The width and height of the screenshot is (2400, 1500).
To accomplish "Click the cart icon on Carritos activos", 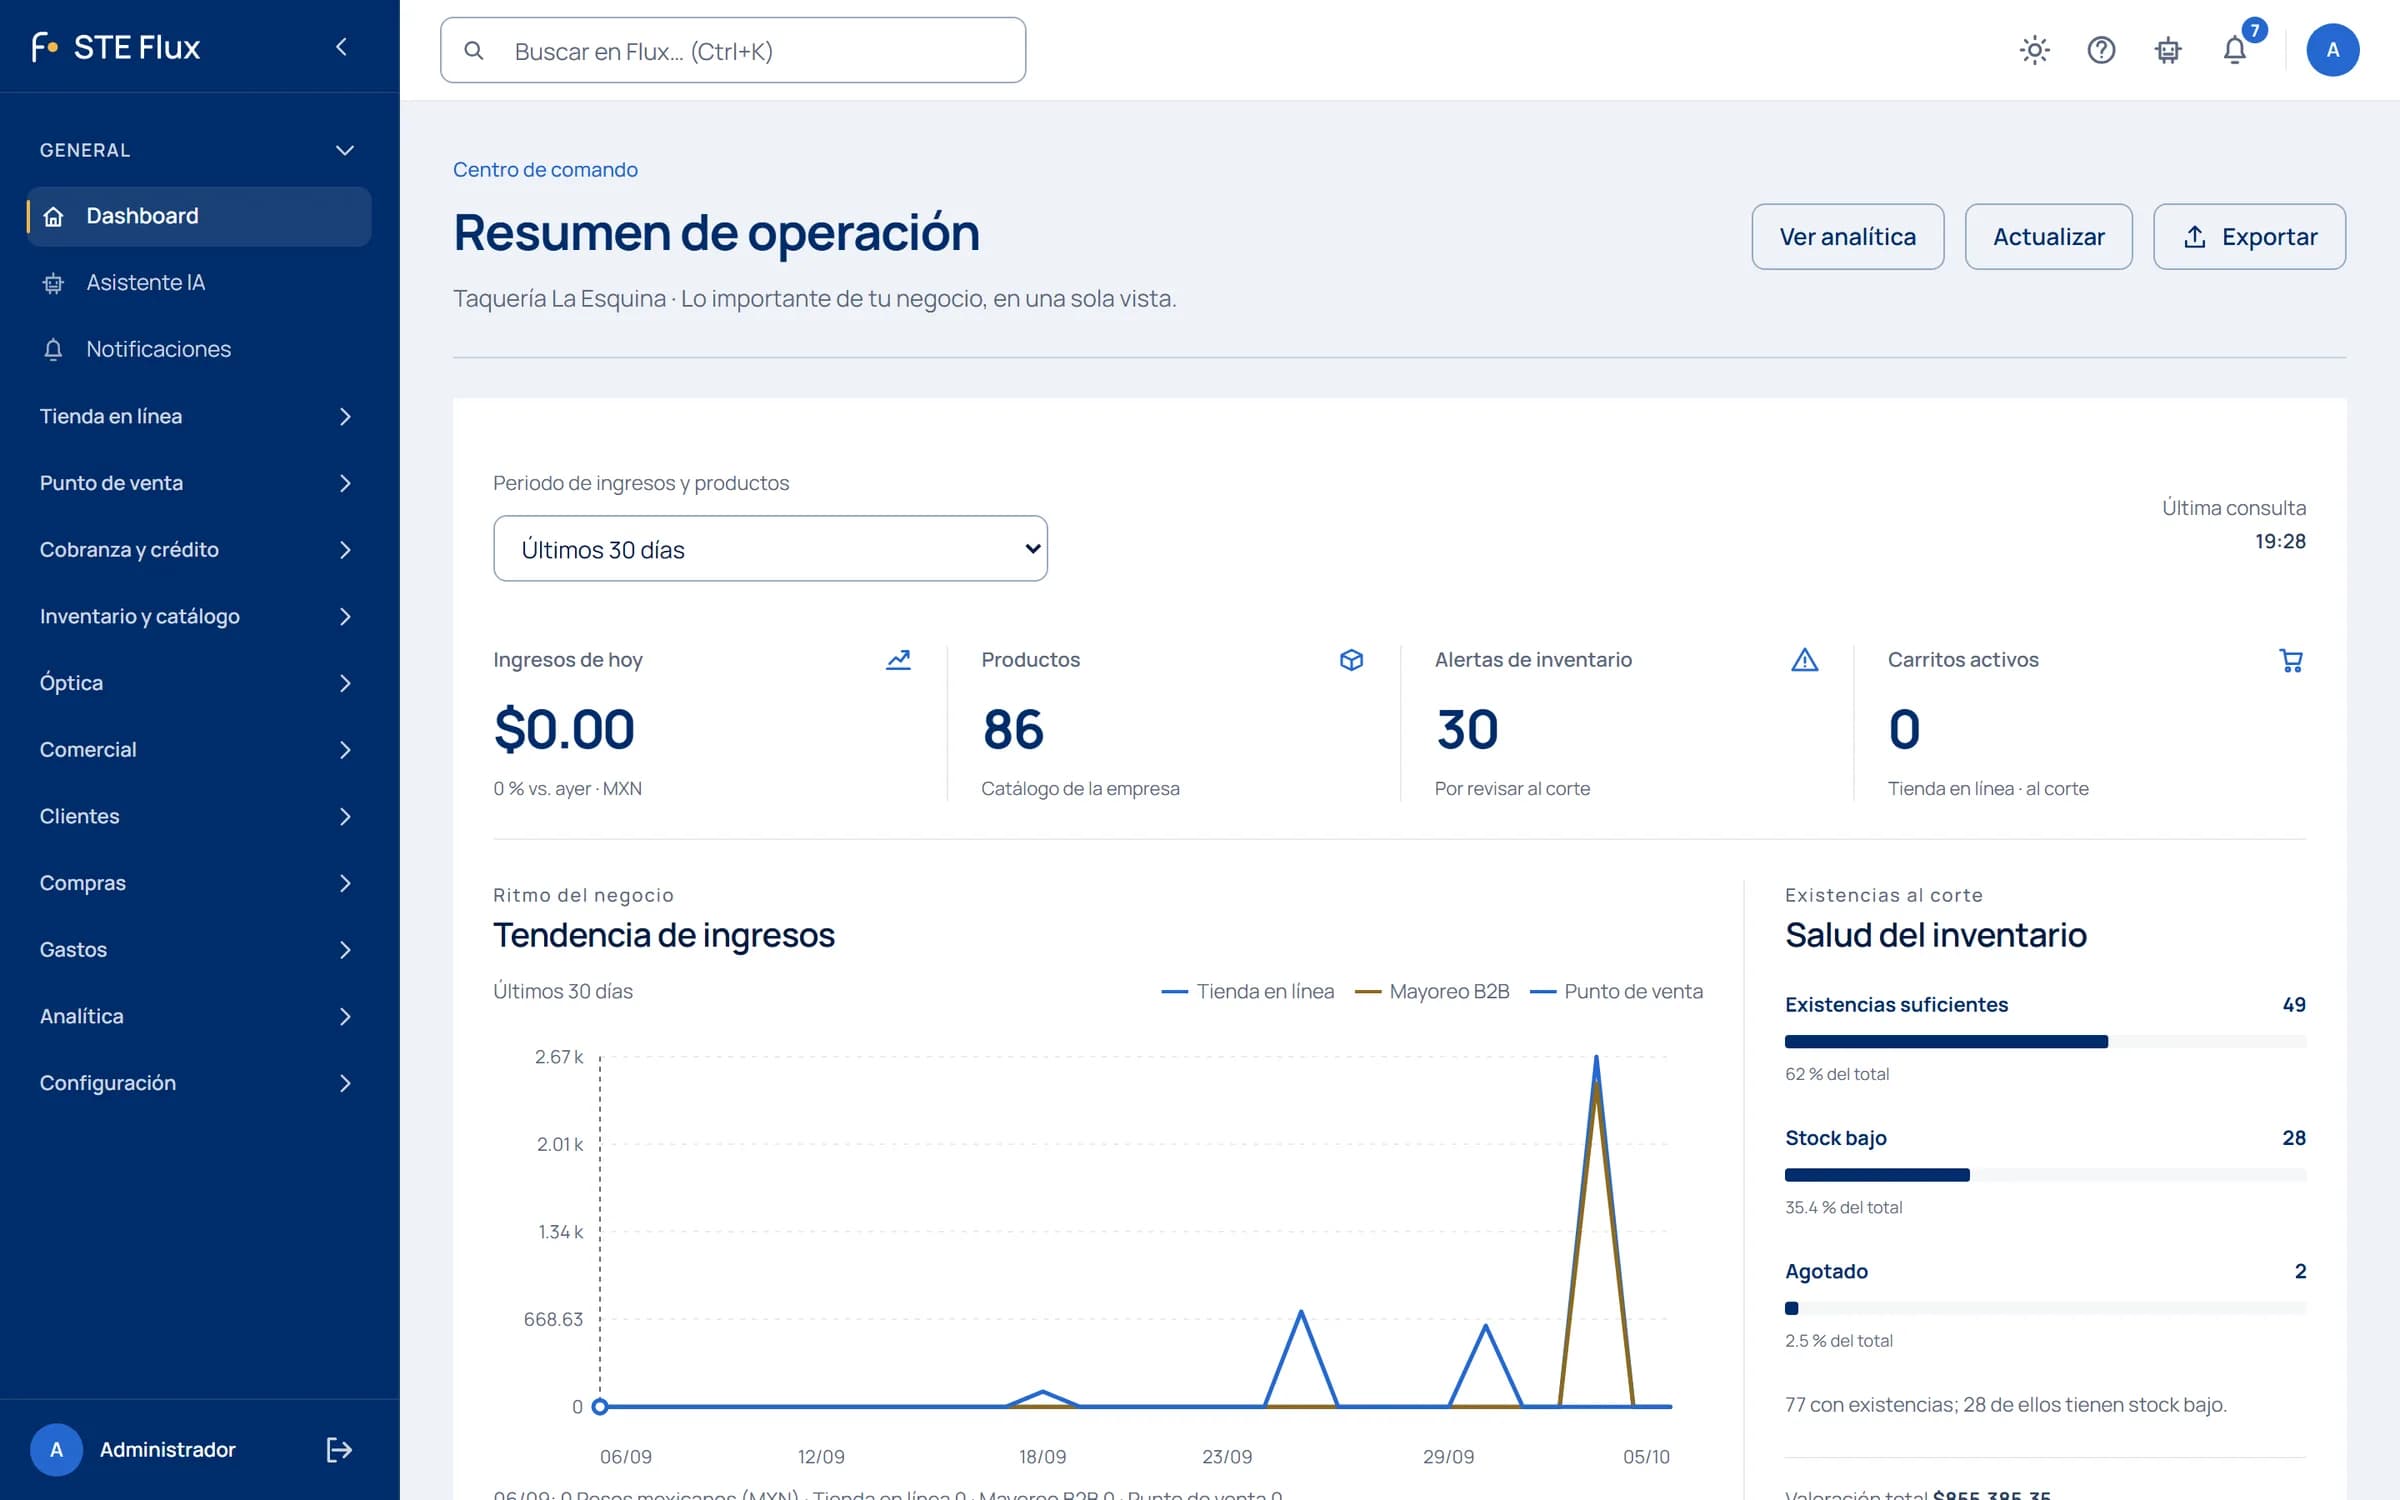I will pyautogui.click(x=2291, y=660).
